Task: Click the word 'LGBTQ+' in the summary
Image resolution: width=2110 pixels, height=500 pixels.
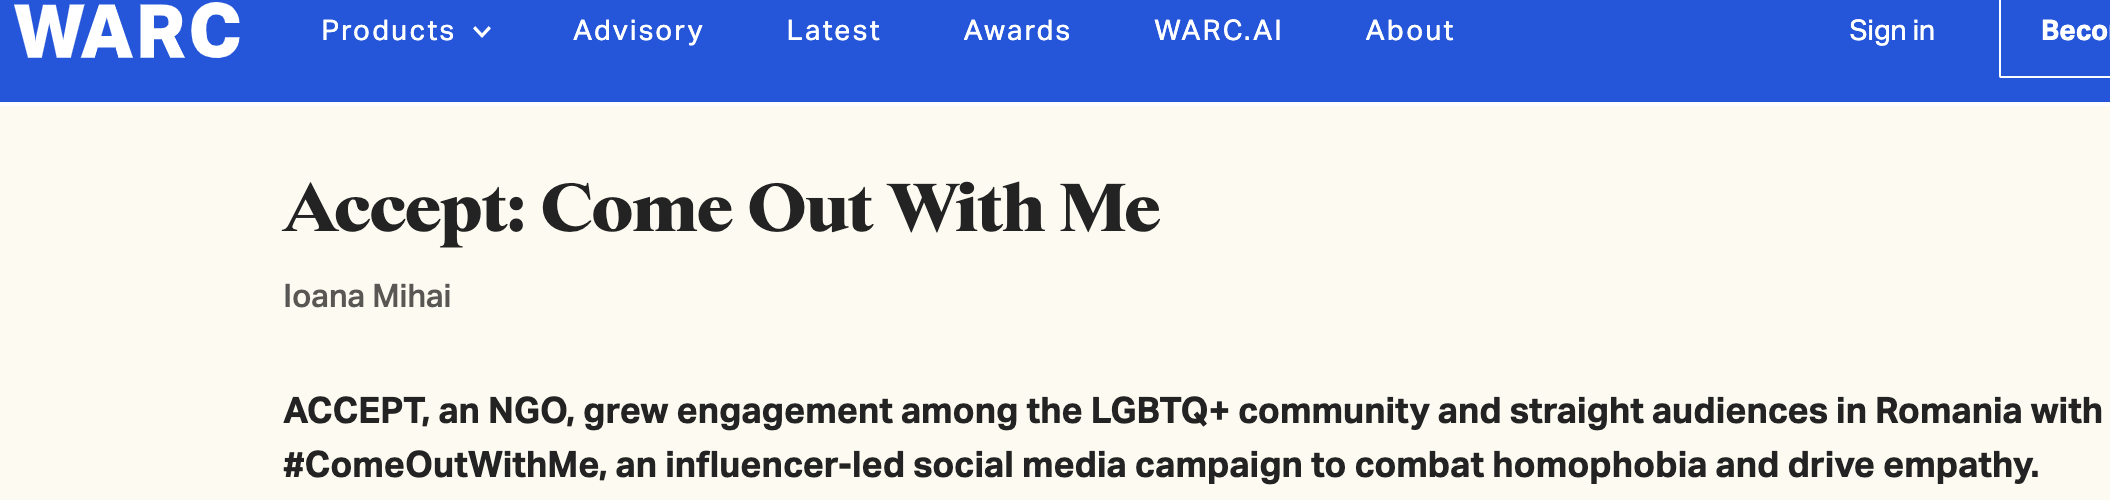Action: (1159, 411)
